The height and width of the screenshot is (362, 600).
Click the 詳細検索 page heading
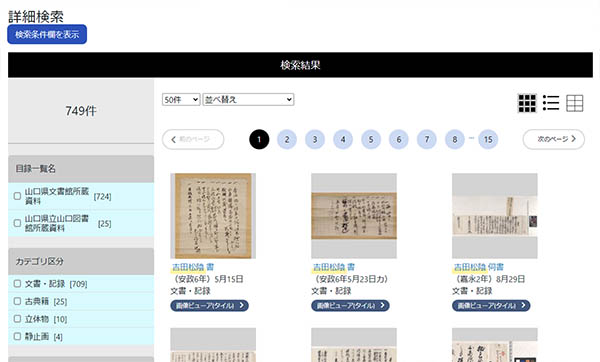[x=36, y=16]
